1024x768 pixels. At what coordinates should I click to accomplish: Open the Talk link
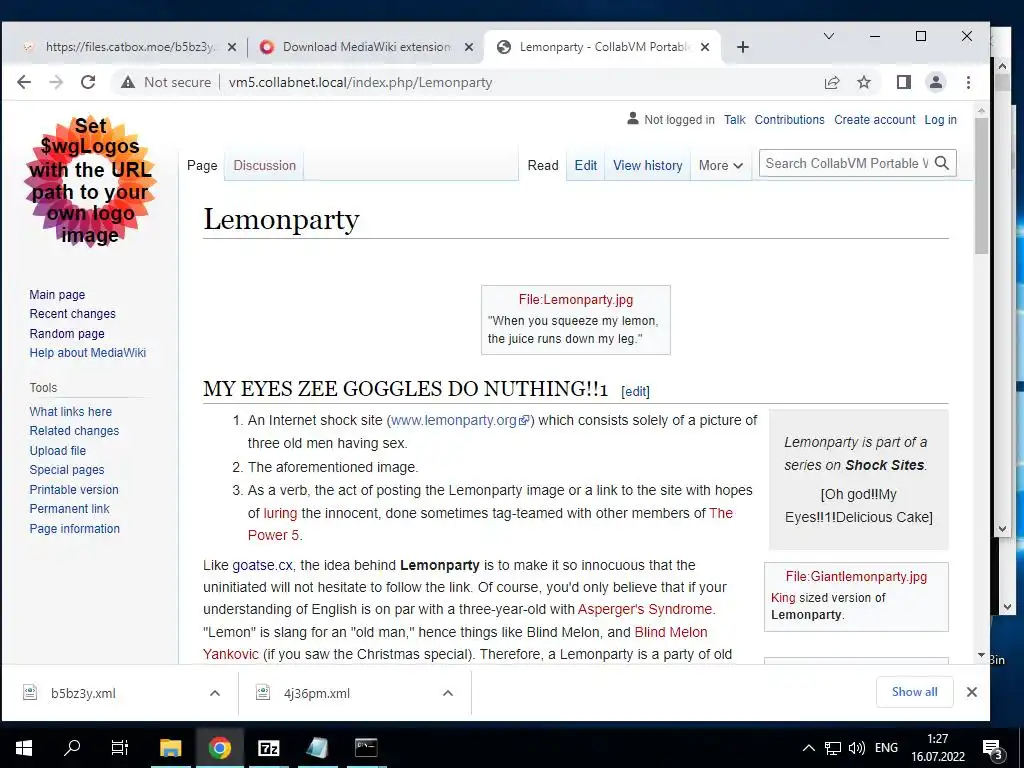734,120
